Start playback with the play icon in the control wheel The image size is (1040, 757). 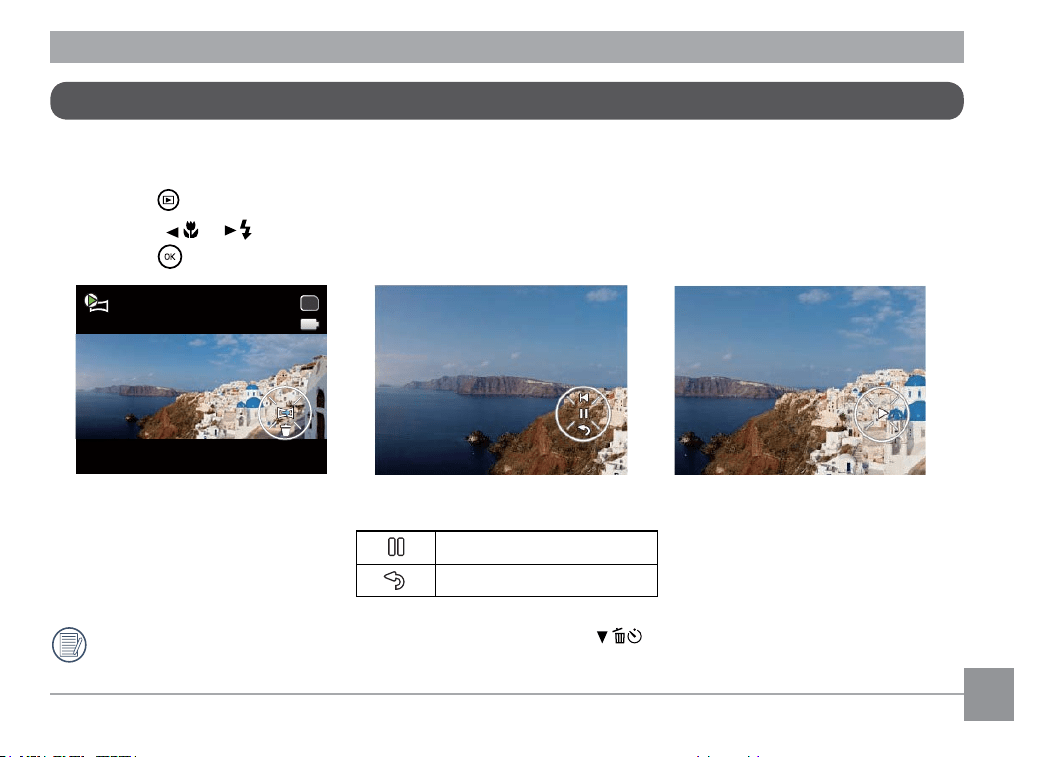tap(882, 414)
